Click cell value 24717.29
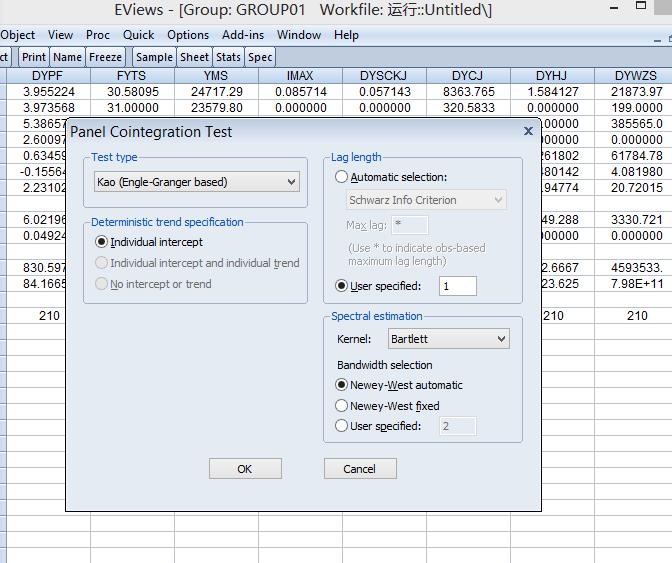This screenshot has height=563, width=672. (217, 92)
